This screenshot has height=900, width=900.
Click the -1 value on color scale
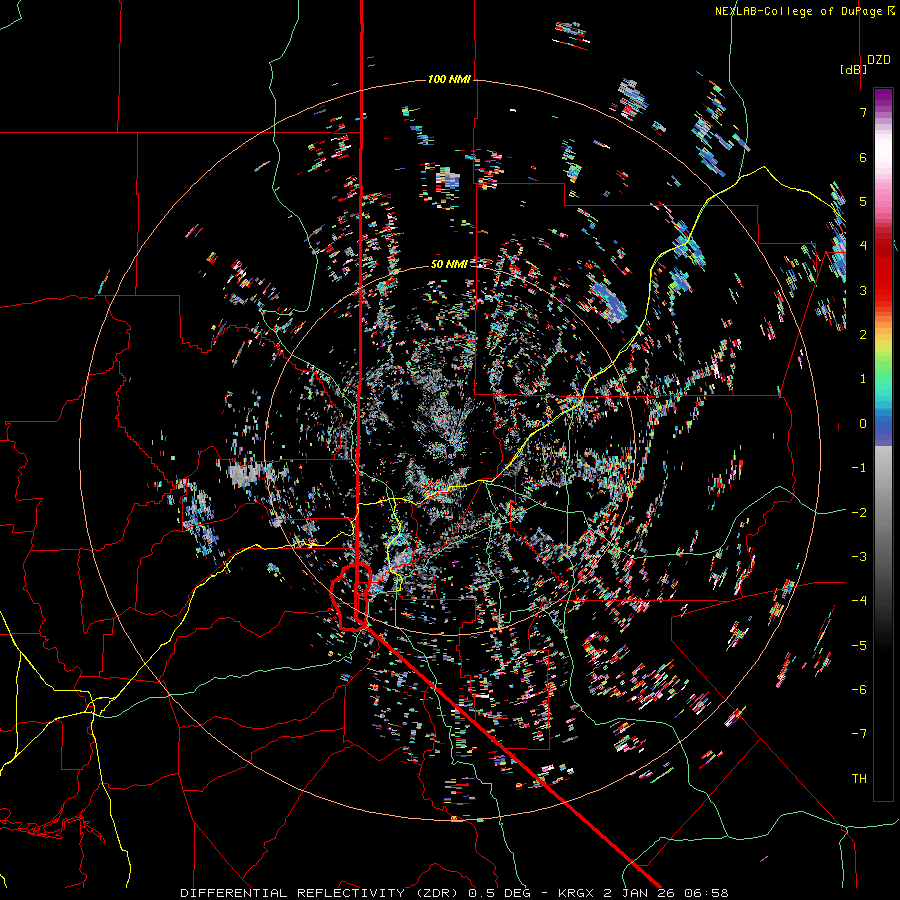859,468
